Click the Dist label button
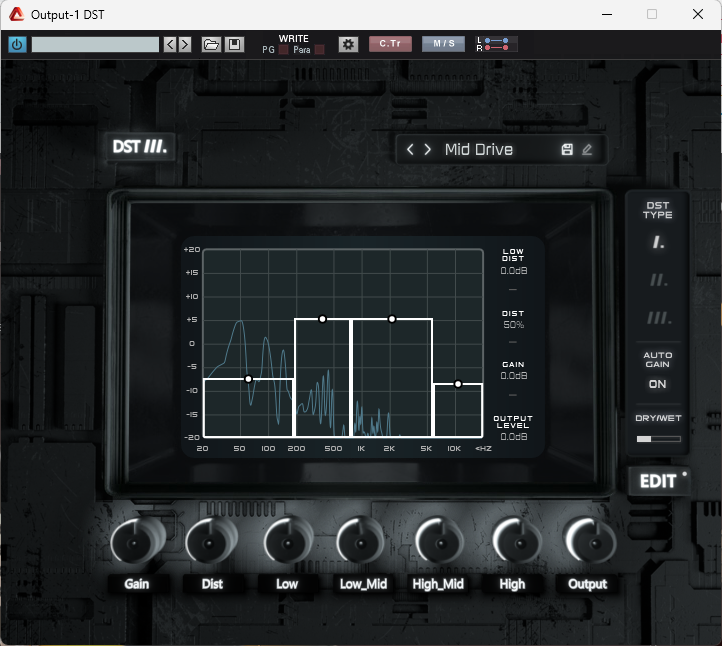The image size is (722, 646). [x=212, y=584]
